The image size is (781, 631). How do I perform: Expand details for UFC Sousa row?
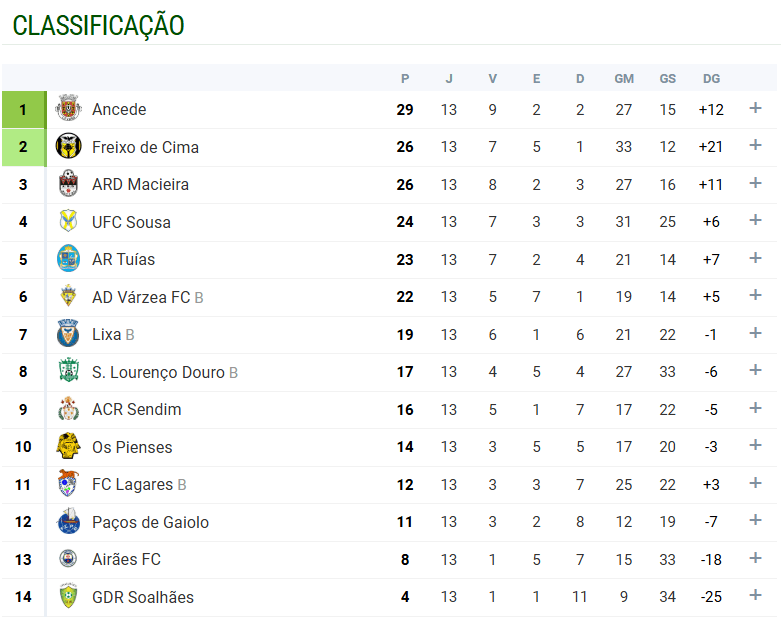(755, 221)
